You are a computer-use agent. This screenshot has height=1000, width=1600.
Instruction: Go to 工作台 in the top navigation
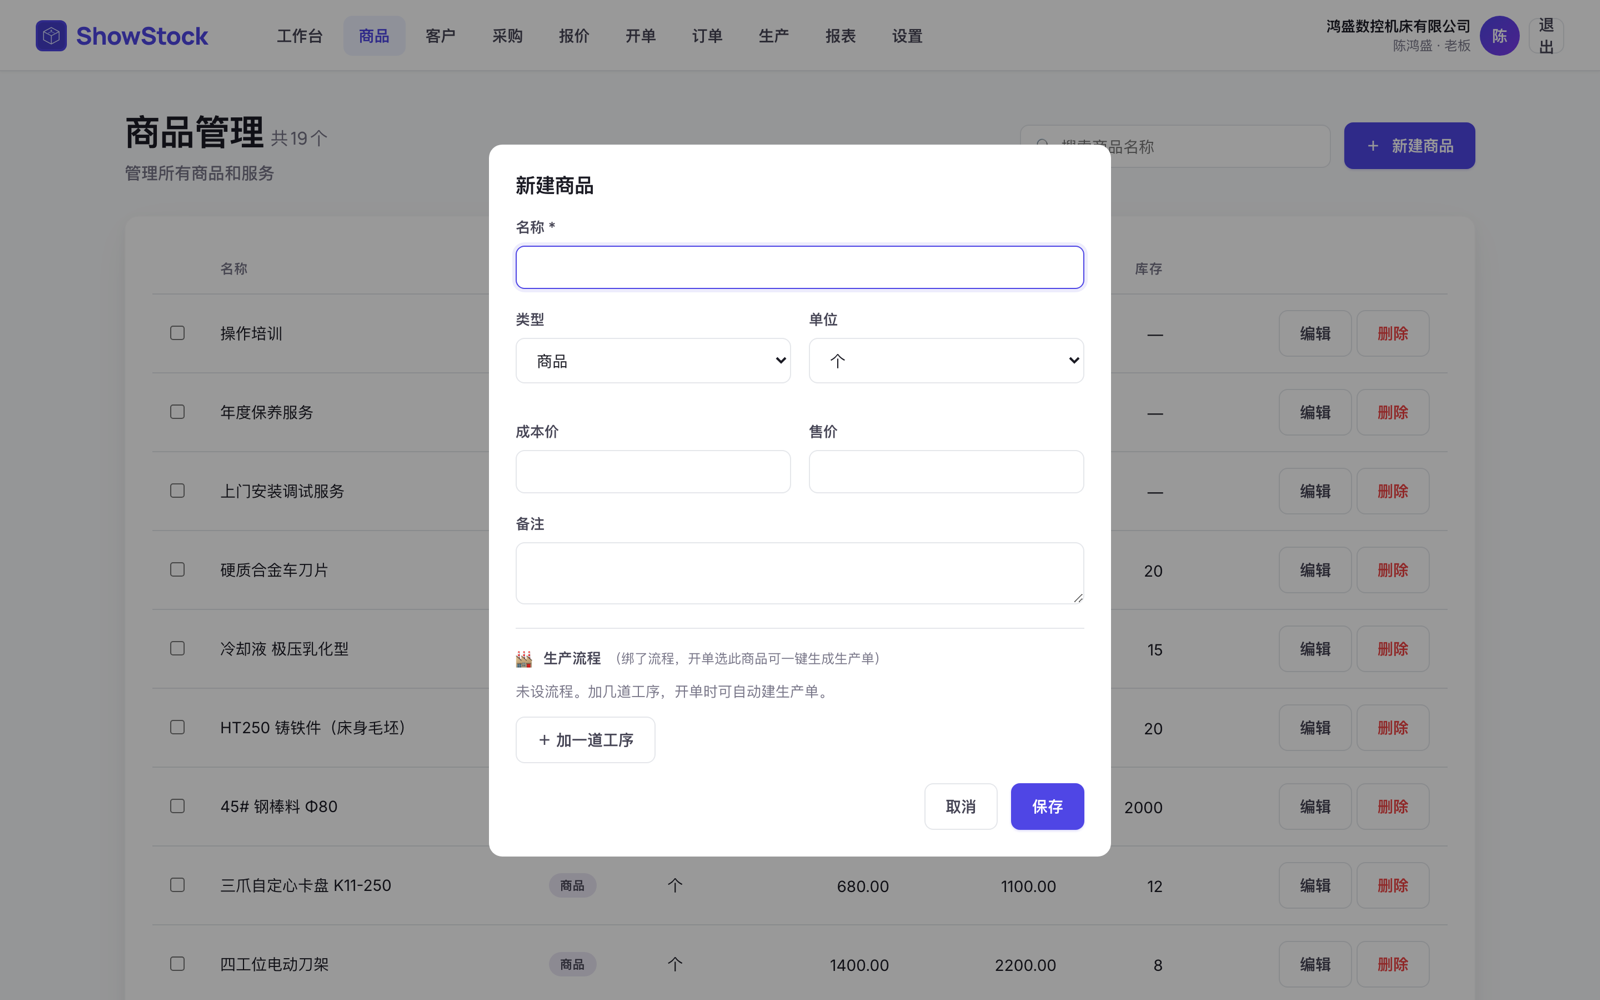[x=300, y=36]
